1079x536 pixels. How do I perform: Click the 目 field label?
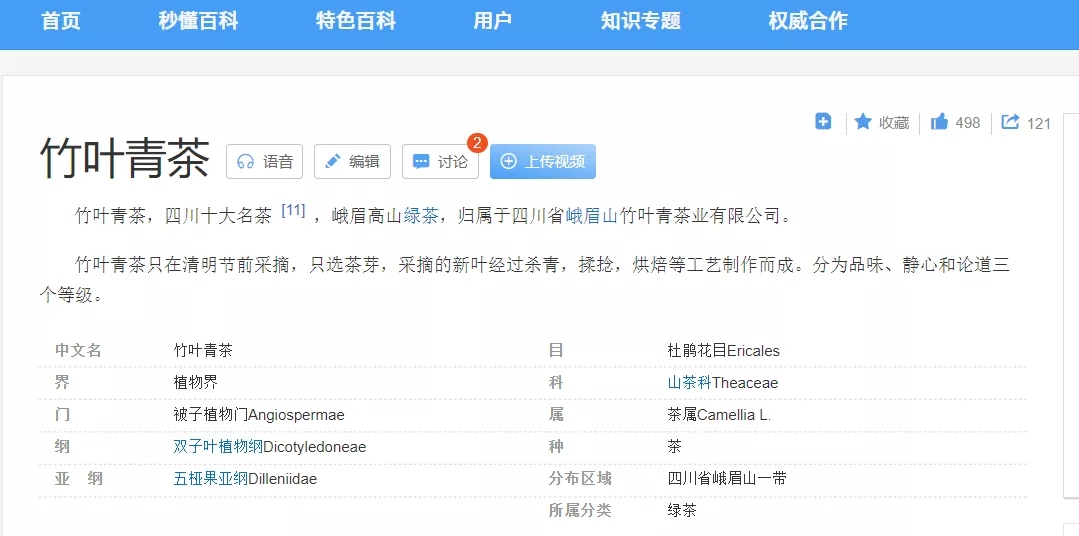pos(556,351)
